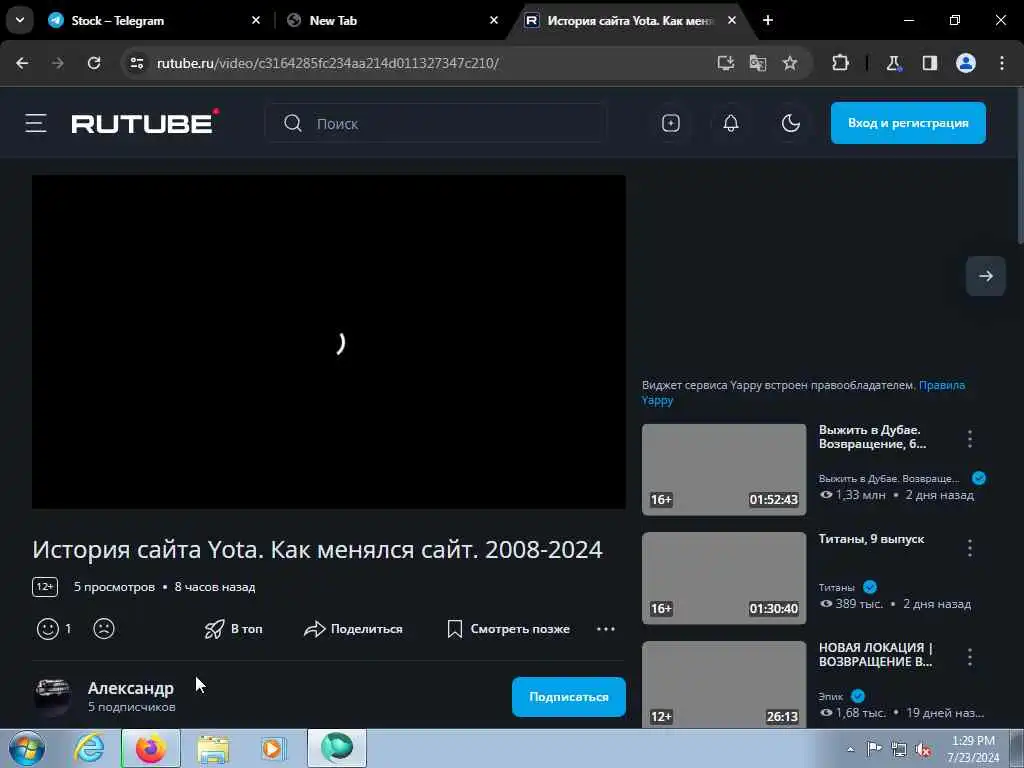
Task: Bookmark this page with star icon
Action: [790, 63]
